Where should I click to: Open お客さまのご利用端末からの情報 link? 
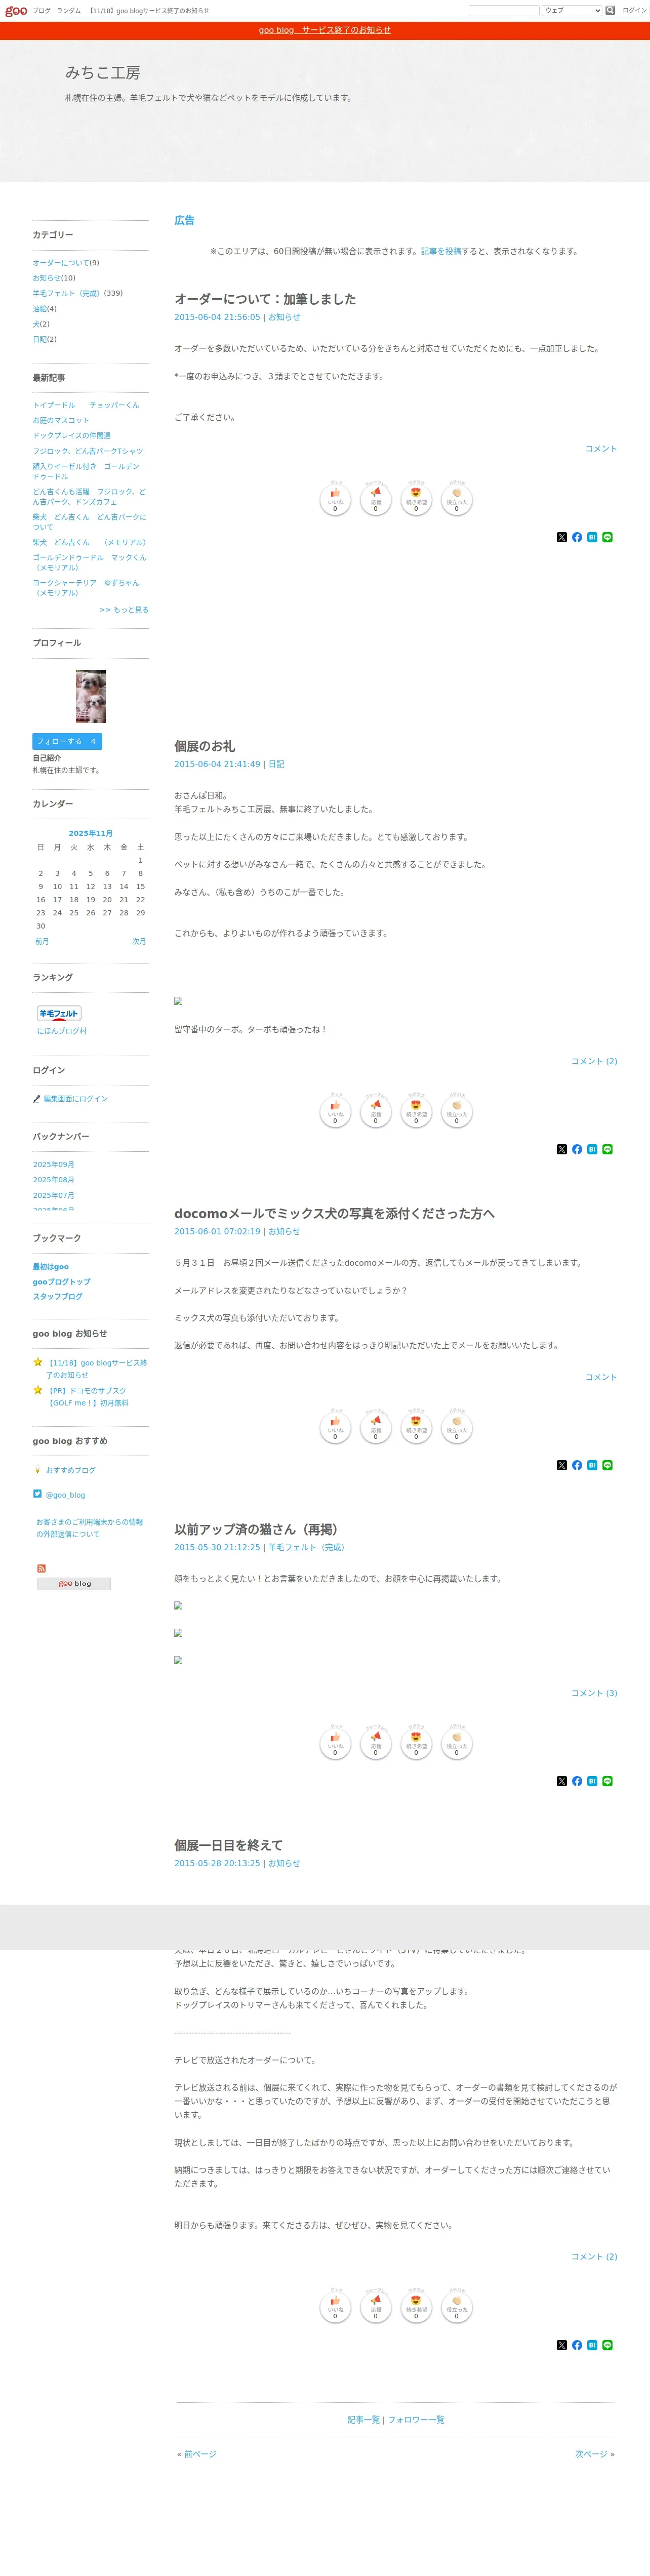[x=89, y=1527]
